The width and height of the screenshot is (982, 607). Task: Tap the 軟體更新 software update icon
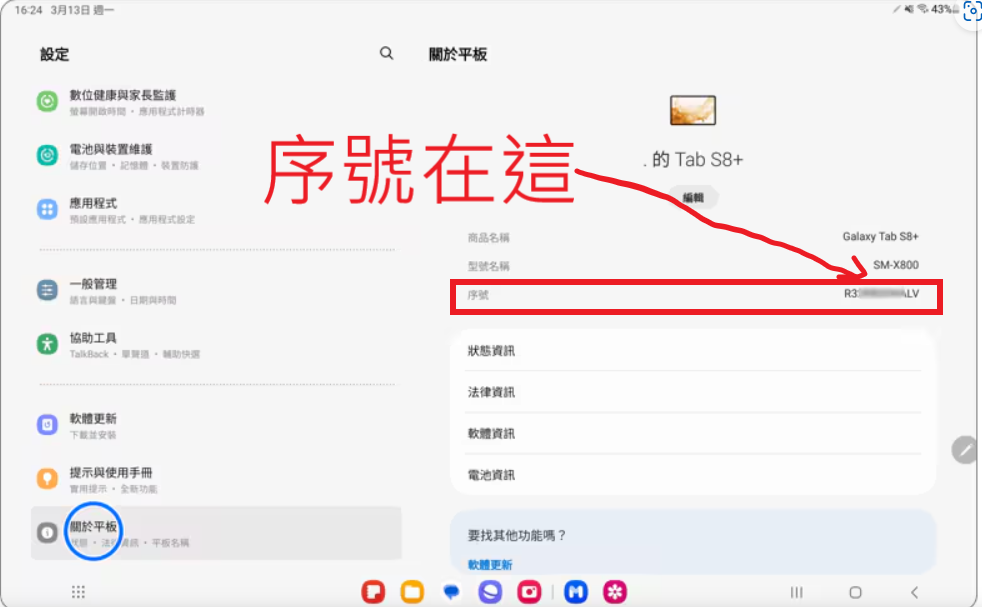tap(47, 425)
